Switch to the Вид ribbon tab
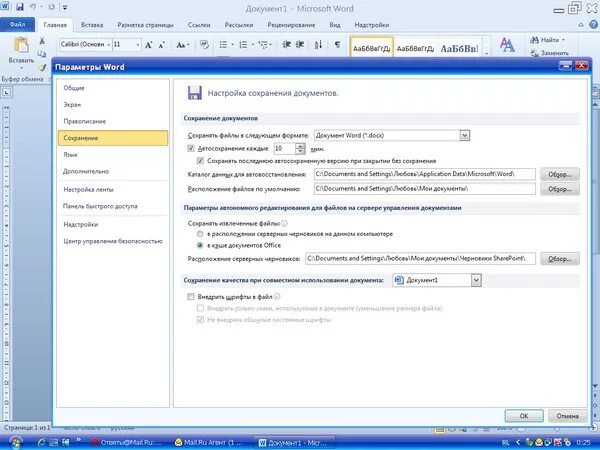The height and width of the screenshot is (450, 600). pyautogui.click(x=335, y=25)
